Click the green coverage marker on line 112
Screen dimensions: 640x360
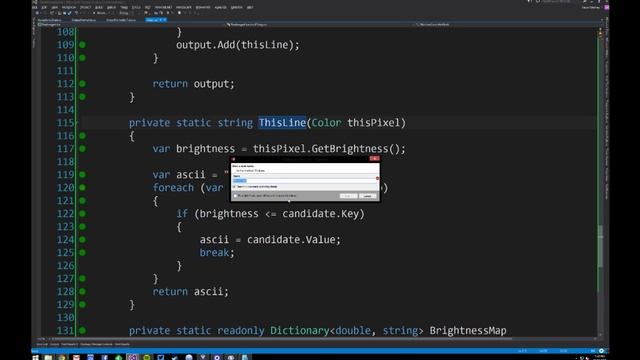(82, 84)
